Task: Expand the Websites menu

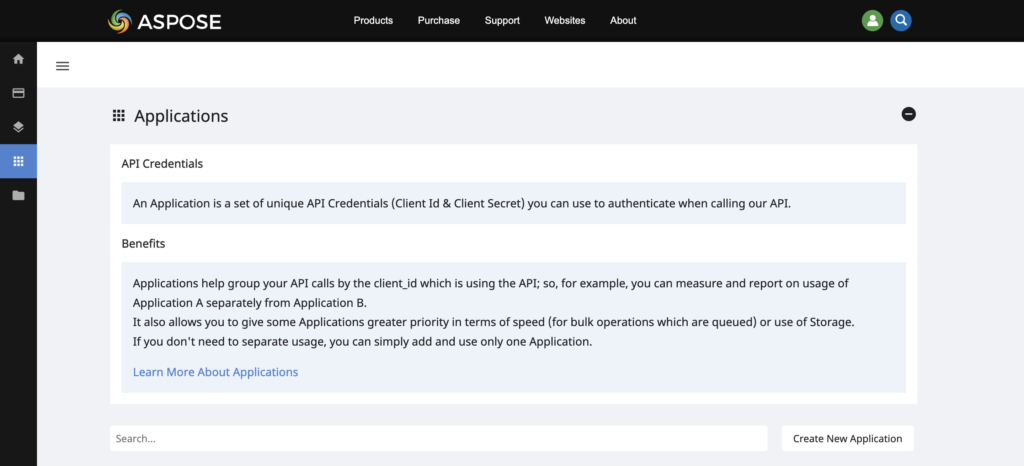Action: [565, 20]
